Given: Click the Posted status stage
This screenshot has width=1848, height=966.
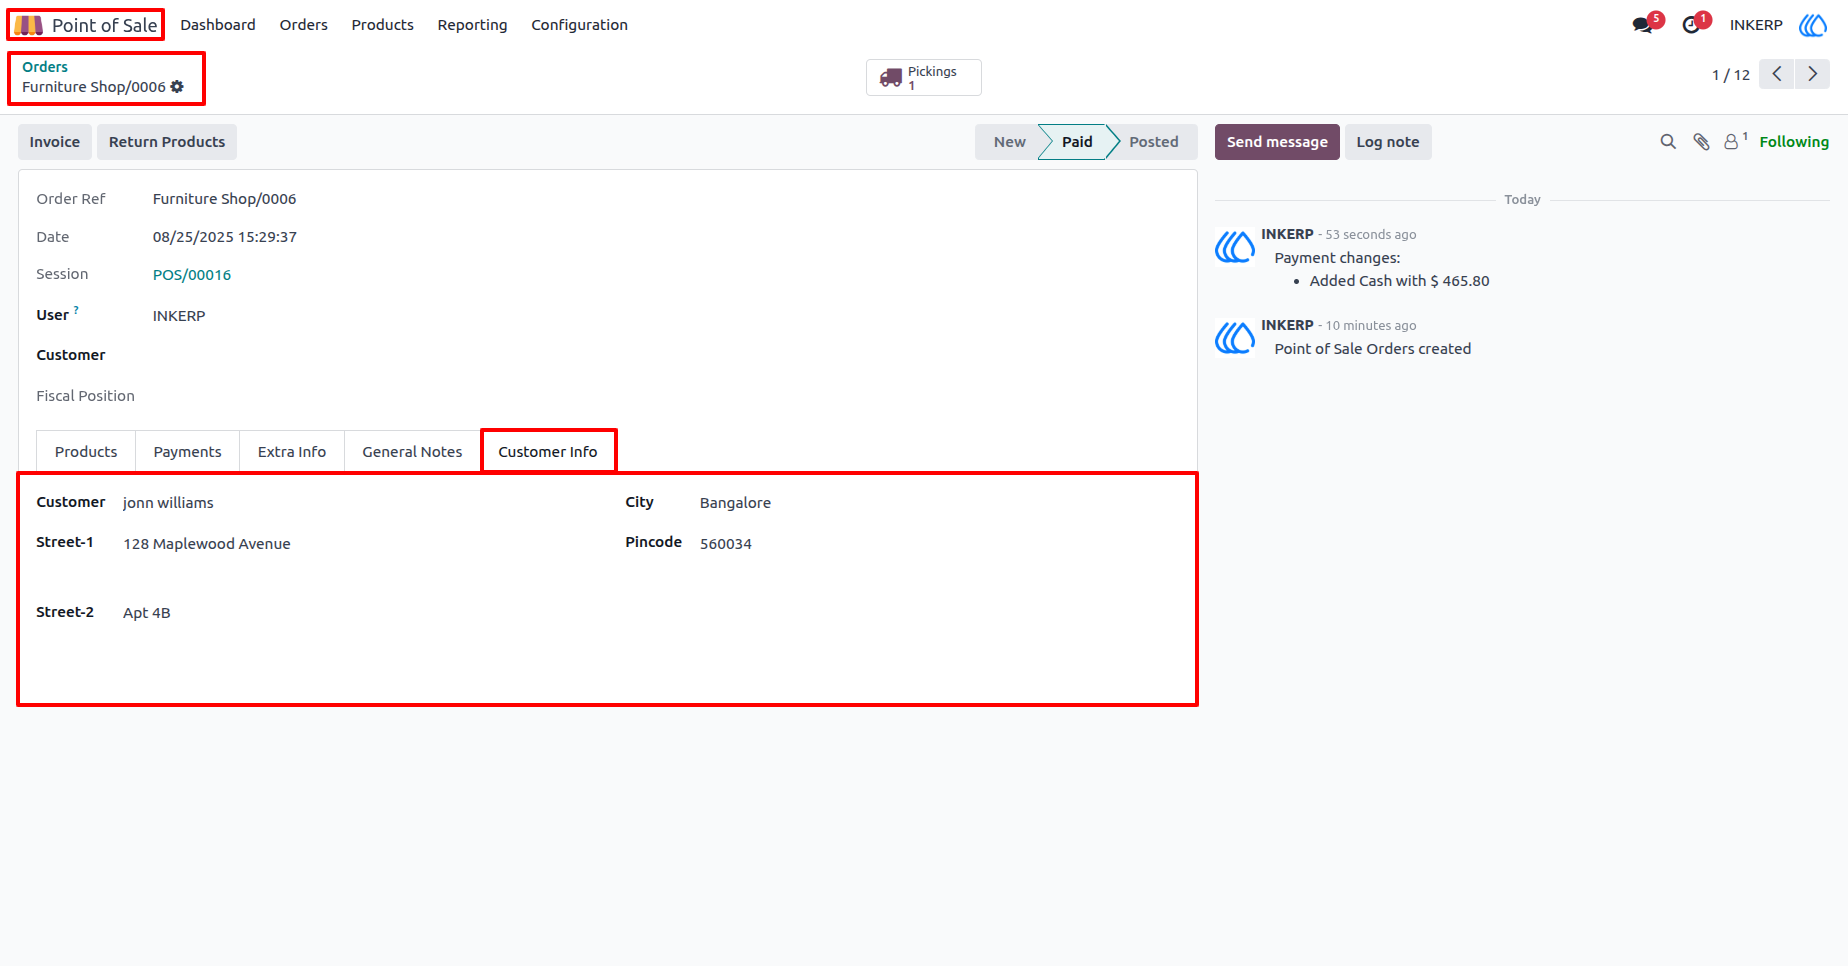Looking at the screenshot, I should coord(1154,142).
